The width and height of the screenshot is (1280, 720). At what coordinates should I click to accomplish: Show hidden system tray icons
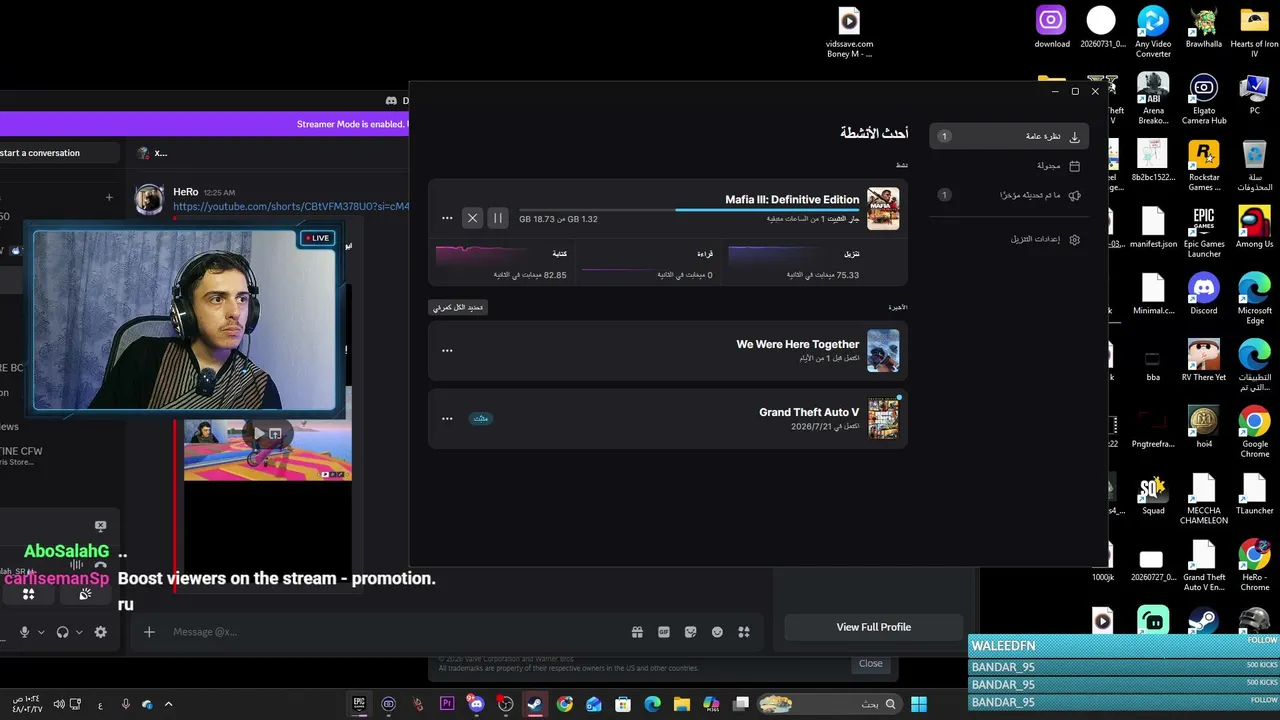tap(168, 704)
